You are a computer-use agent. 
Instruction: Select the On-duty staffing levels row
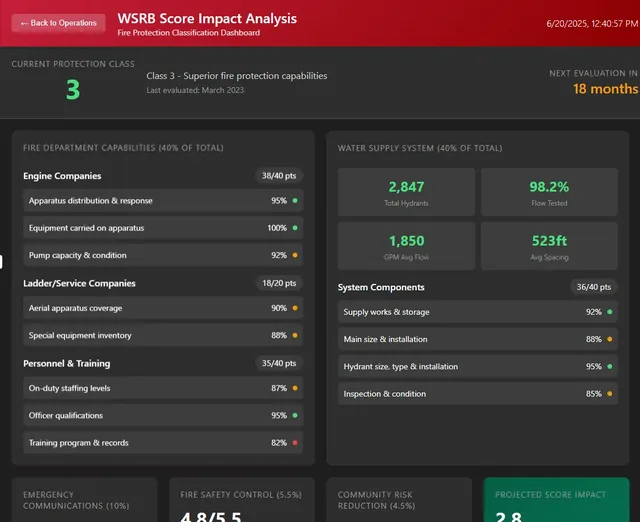point(163,388)
